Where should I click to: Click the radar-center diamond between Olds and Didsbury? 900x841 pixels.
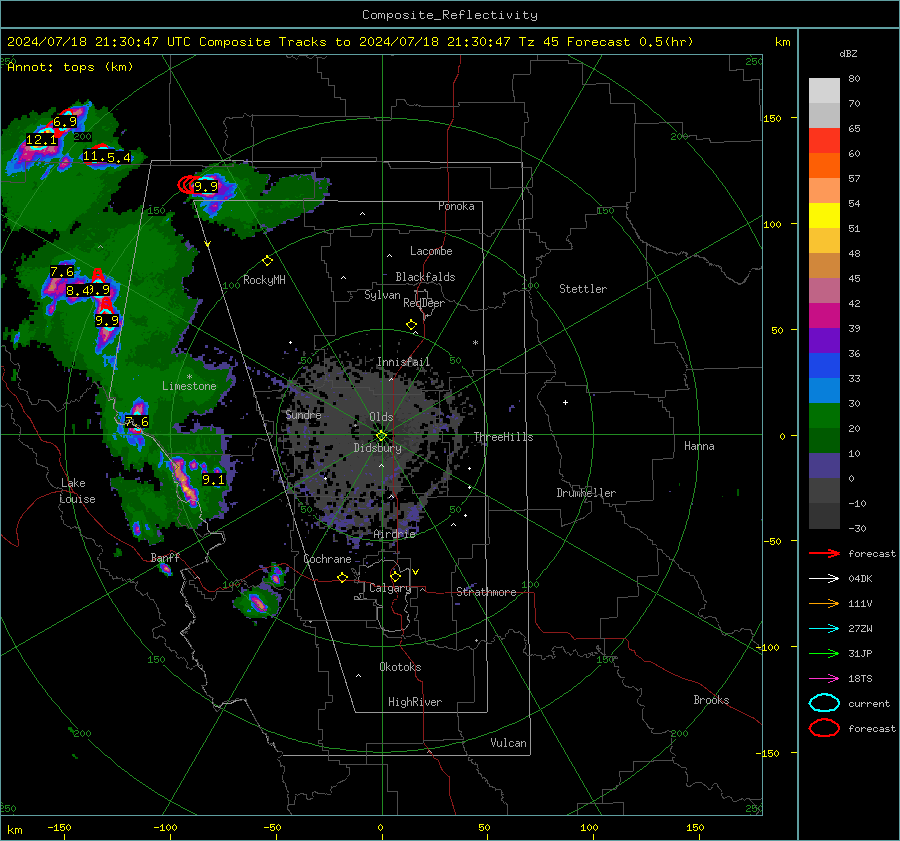point(381,436)
